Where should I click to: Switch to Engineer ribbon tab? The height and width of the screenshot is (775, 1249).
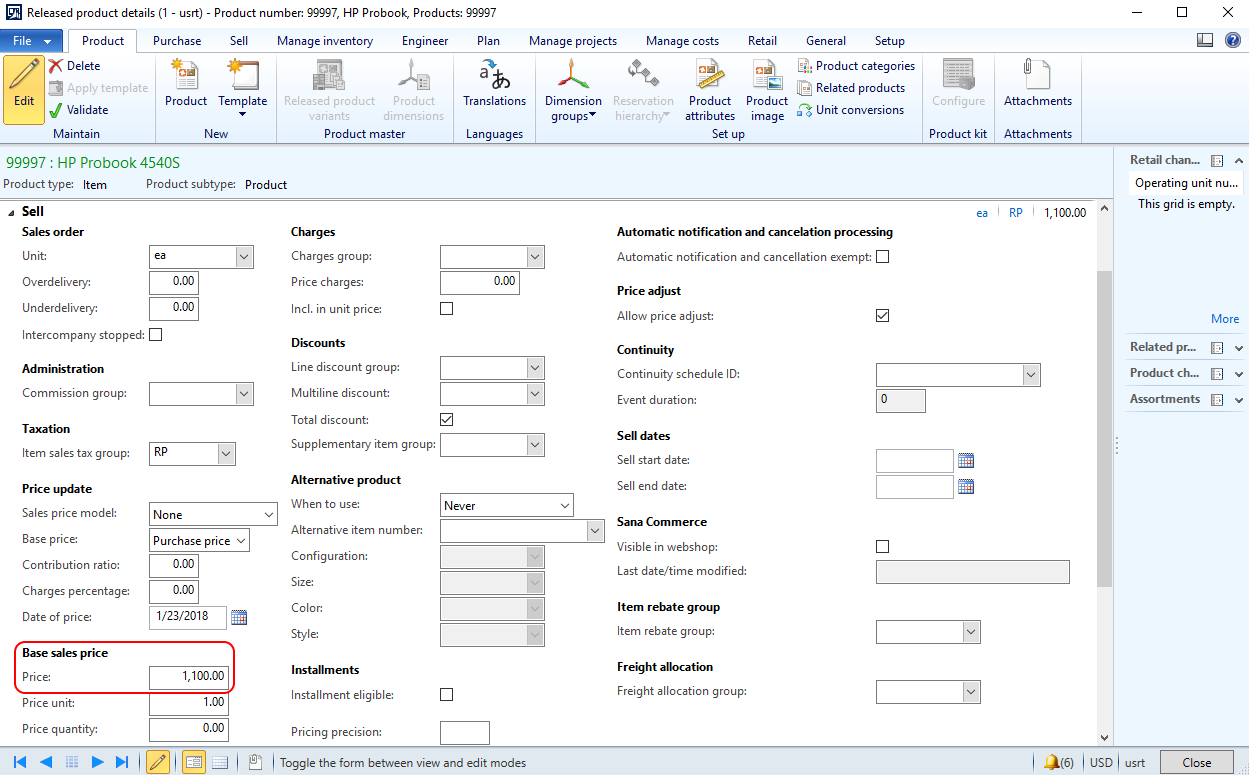point(425,41)
